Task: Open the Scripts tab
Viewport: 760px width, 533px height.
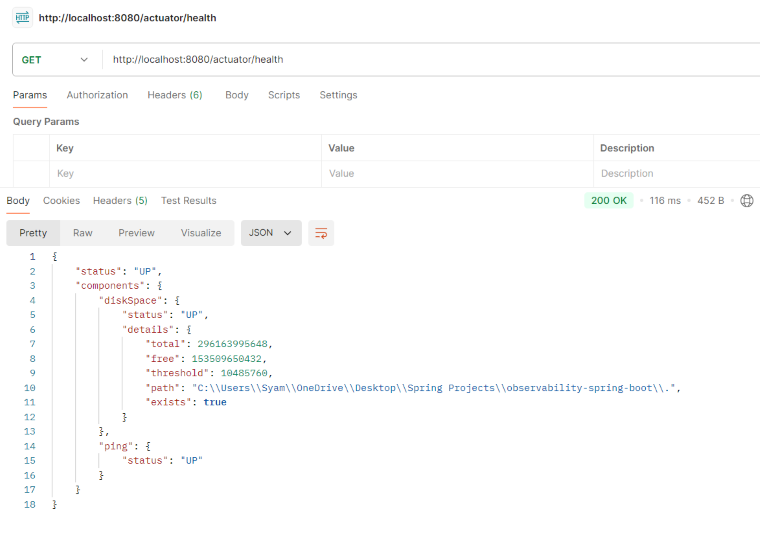Action: tap(284, 95)
